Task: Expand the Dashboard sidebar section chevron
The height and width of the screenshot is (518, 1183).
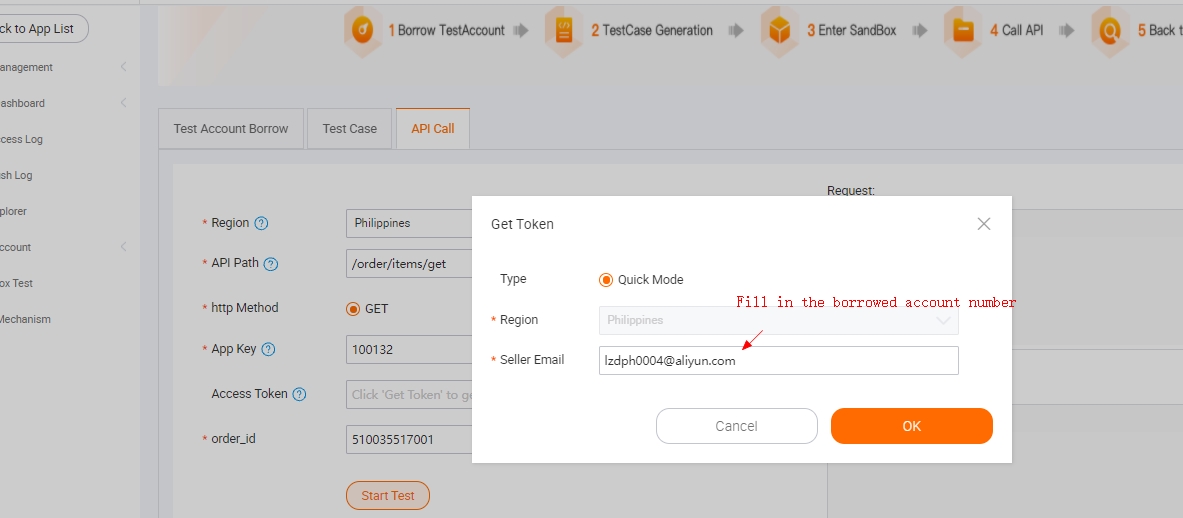Action: pyautogui.click(x=123, y=103)
